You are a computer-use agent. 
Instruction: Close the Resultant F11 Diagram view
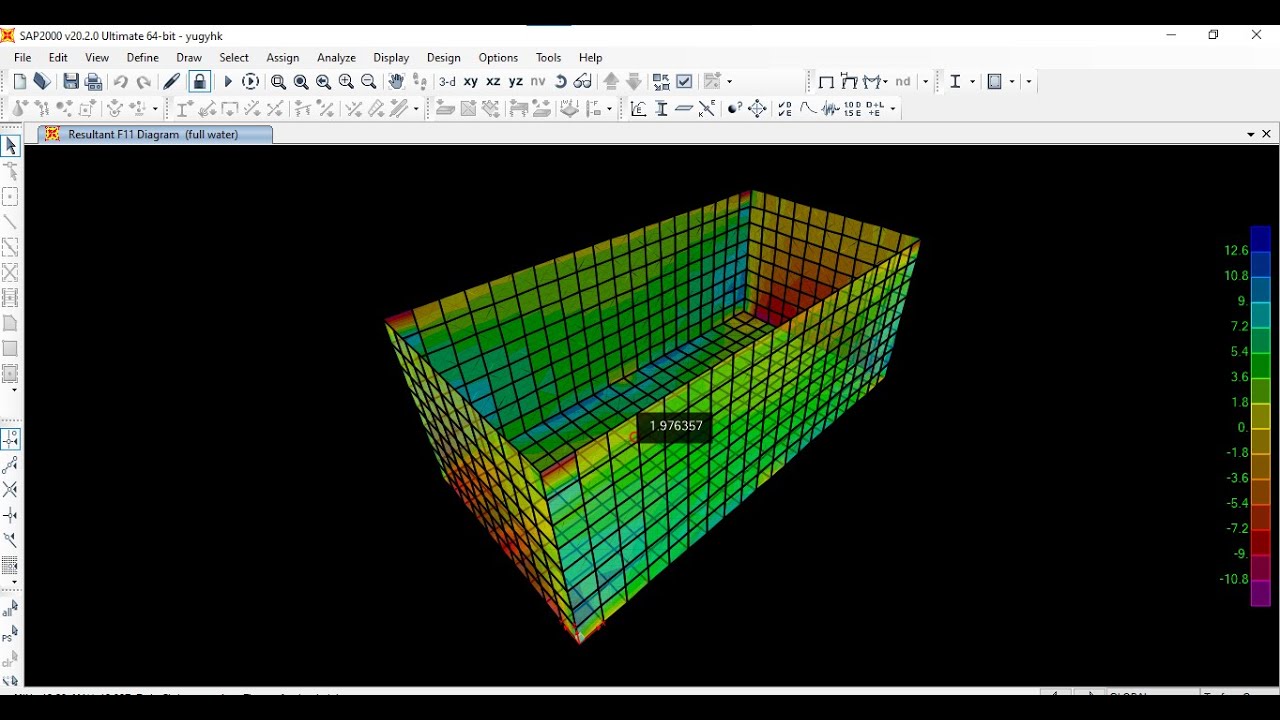point(1267,134)
